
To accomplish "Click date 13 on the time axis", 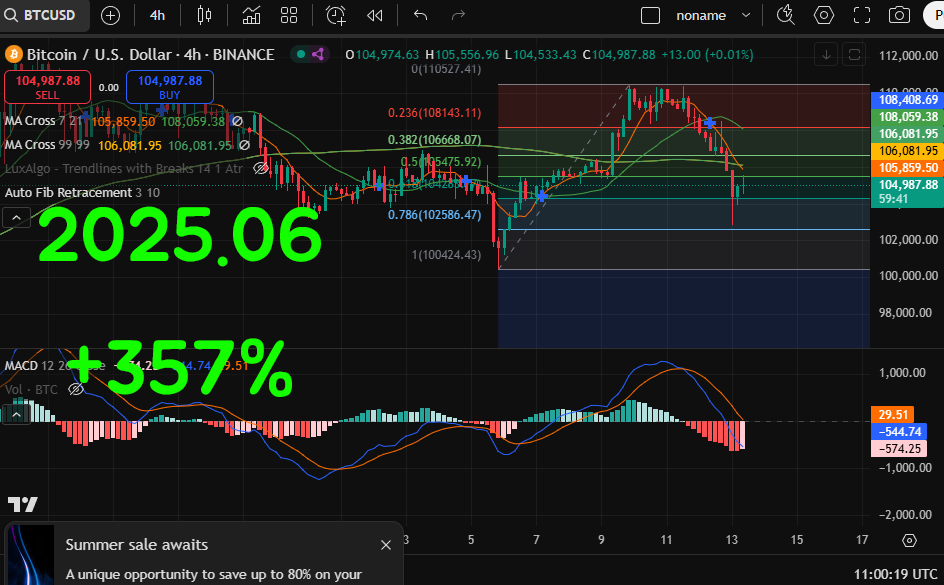I will click(731, 539).
